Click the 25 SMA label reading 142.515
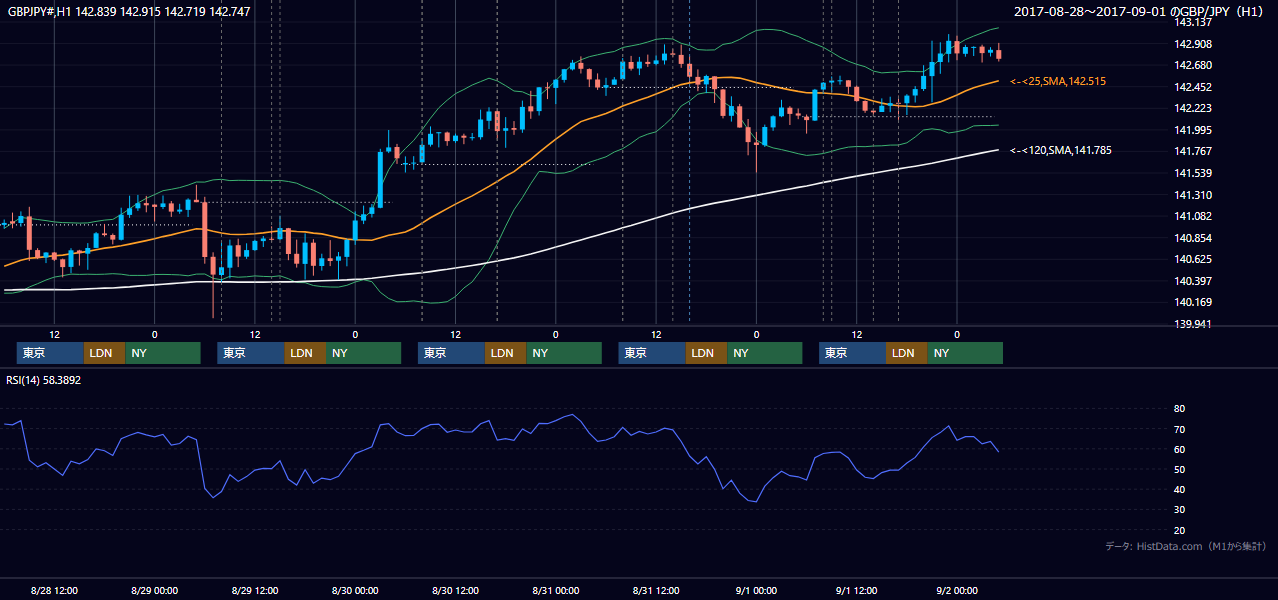This screenshot has height=600, width=1278. pos(1058,81)
